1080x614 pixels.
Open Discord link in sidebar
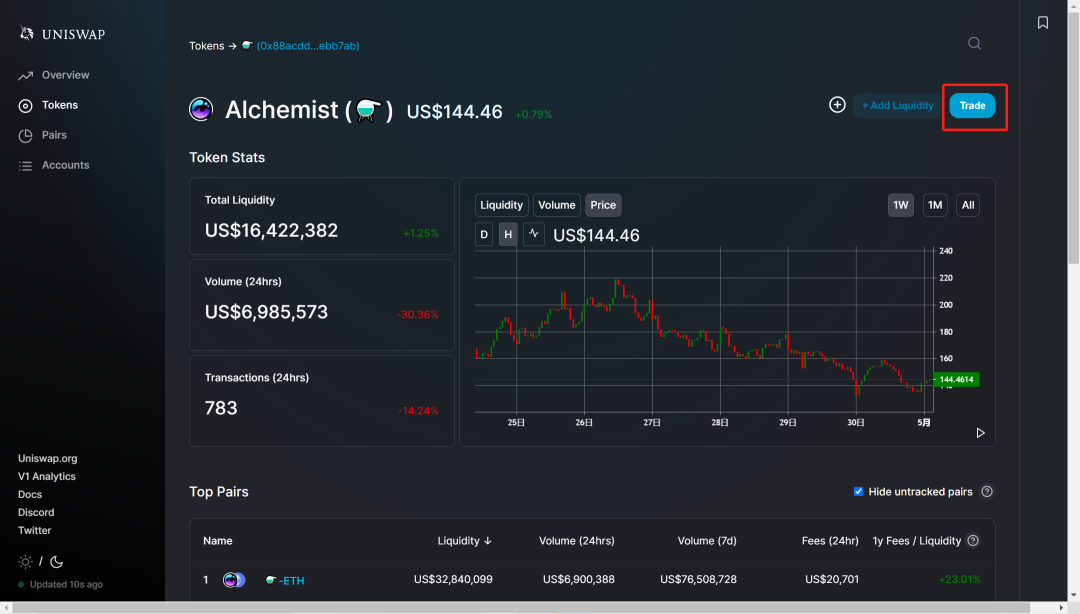click(36, 512)
